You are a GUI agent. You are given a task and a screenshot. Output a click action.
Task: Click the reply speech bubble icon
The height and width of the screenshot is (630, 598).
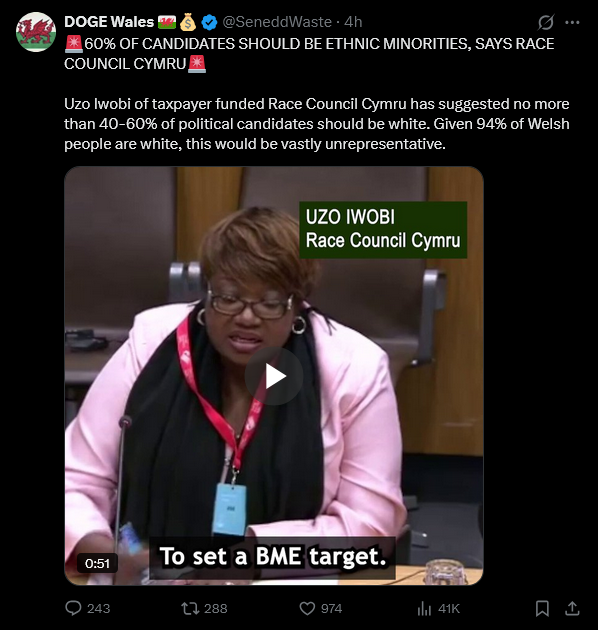coord(73,608)
